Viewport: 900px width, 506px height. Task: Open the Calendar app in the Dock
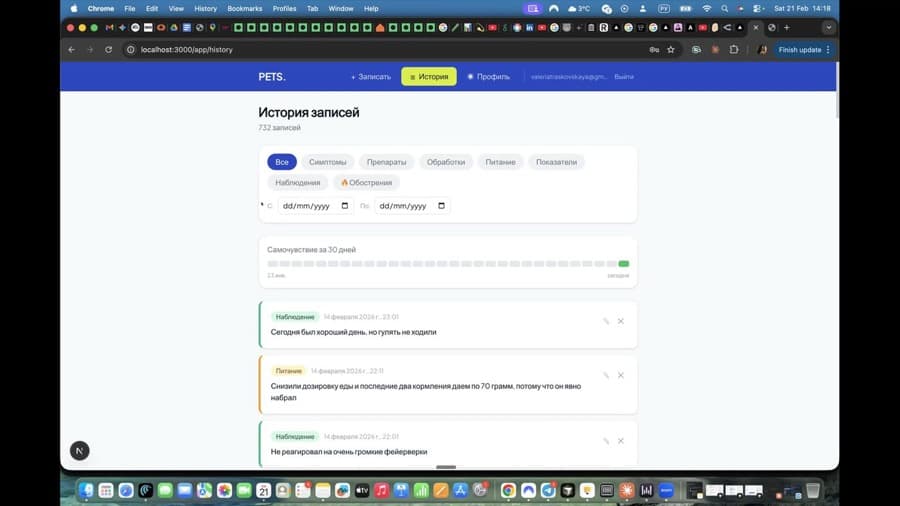pyautogui.click(x=263, y=491)
